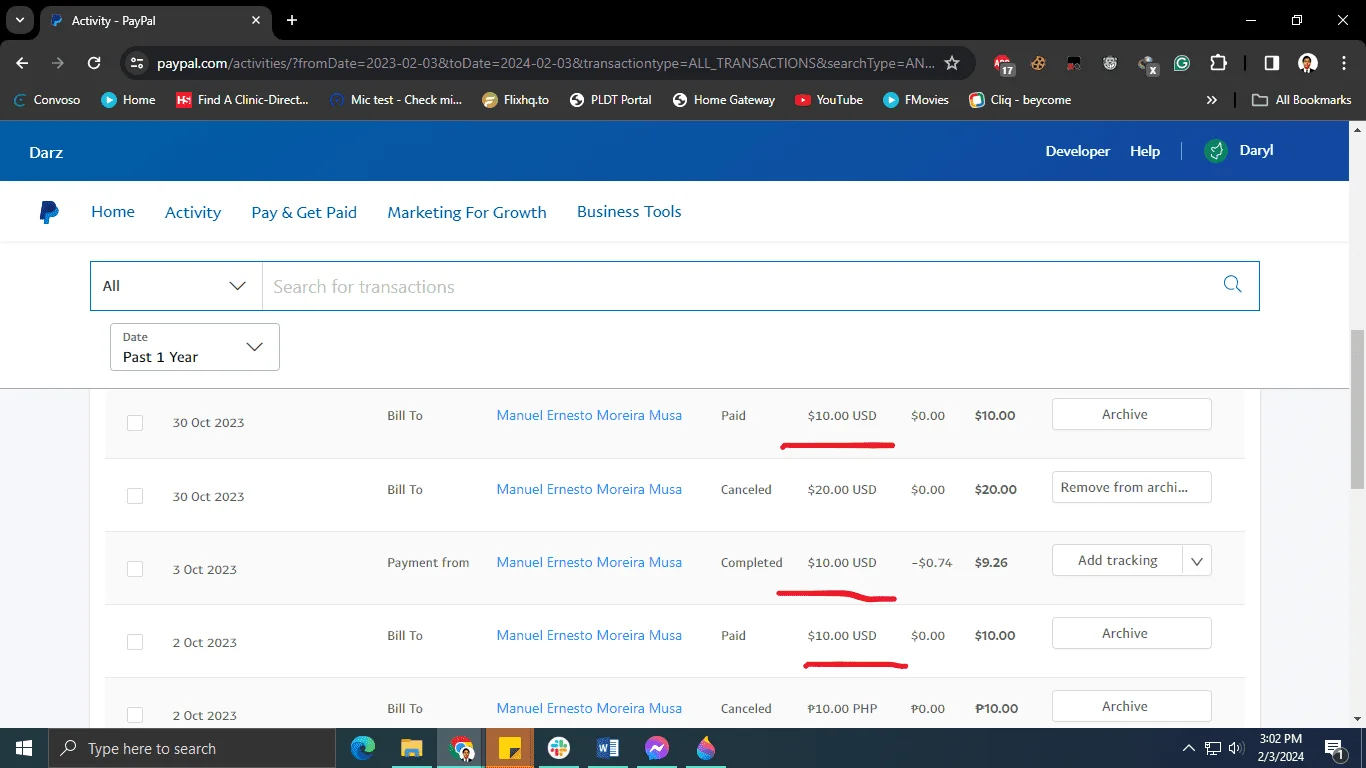Open the Chrome profile avatar
The width and height of the screenshot is (1366, 768).
(1307, 63)
